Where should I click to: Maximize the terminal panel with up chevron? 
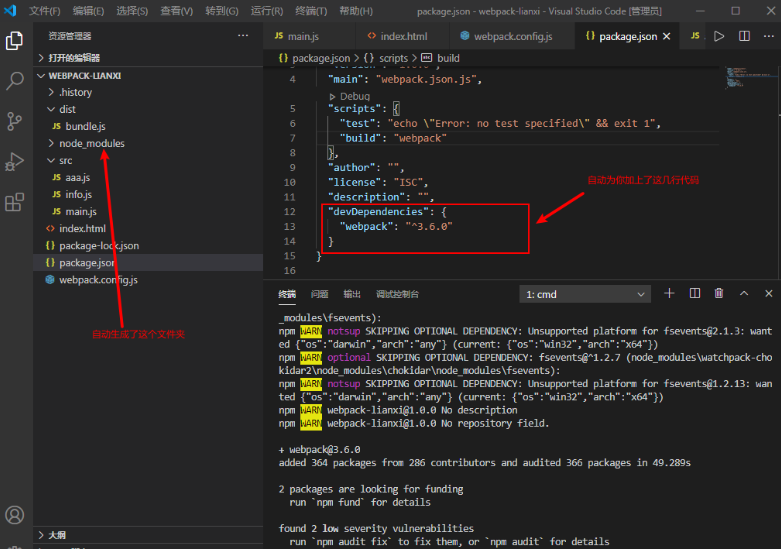[744, 293]
